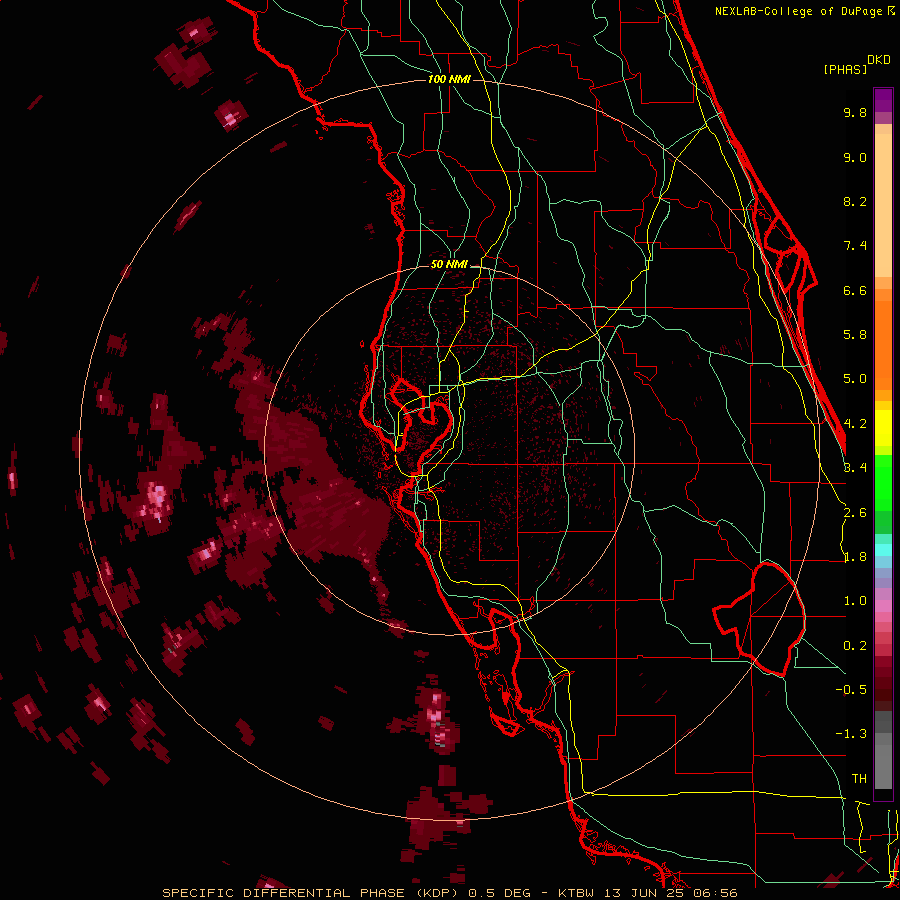This screenshot has height=900, width=900.
Task: Select the 1.0 scale value
Action: [855, 601]
